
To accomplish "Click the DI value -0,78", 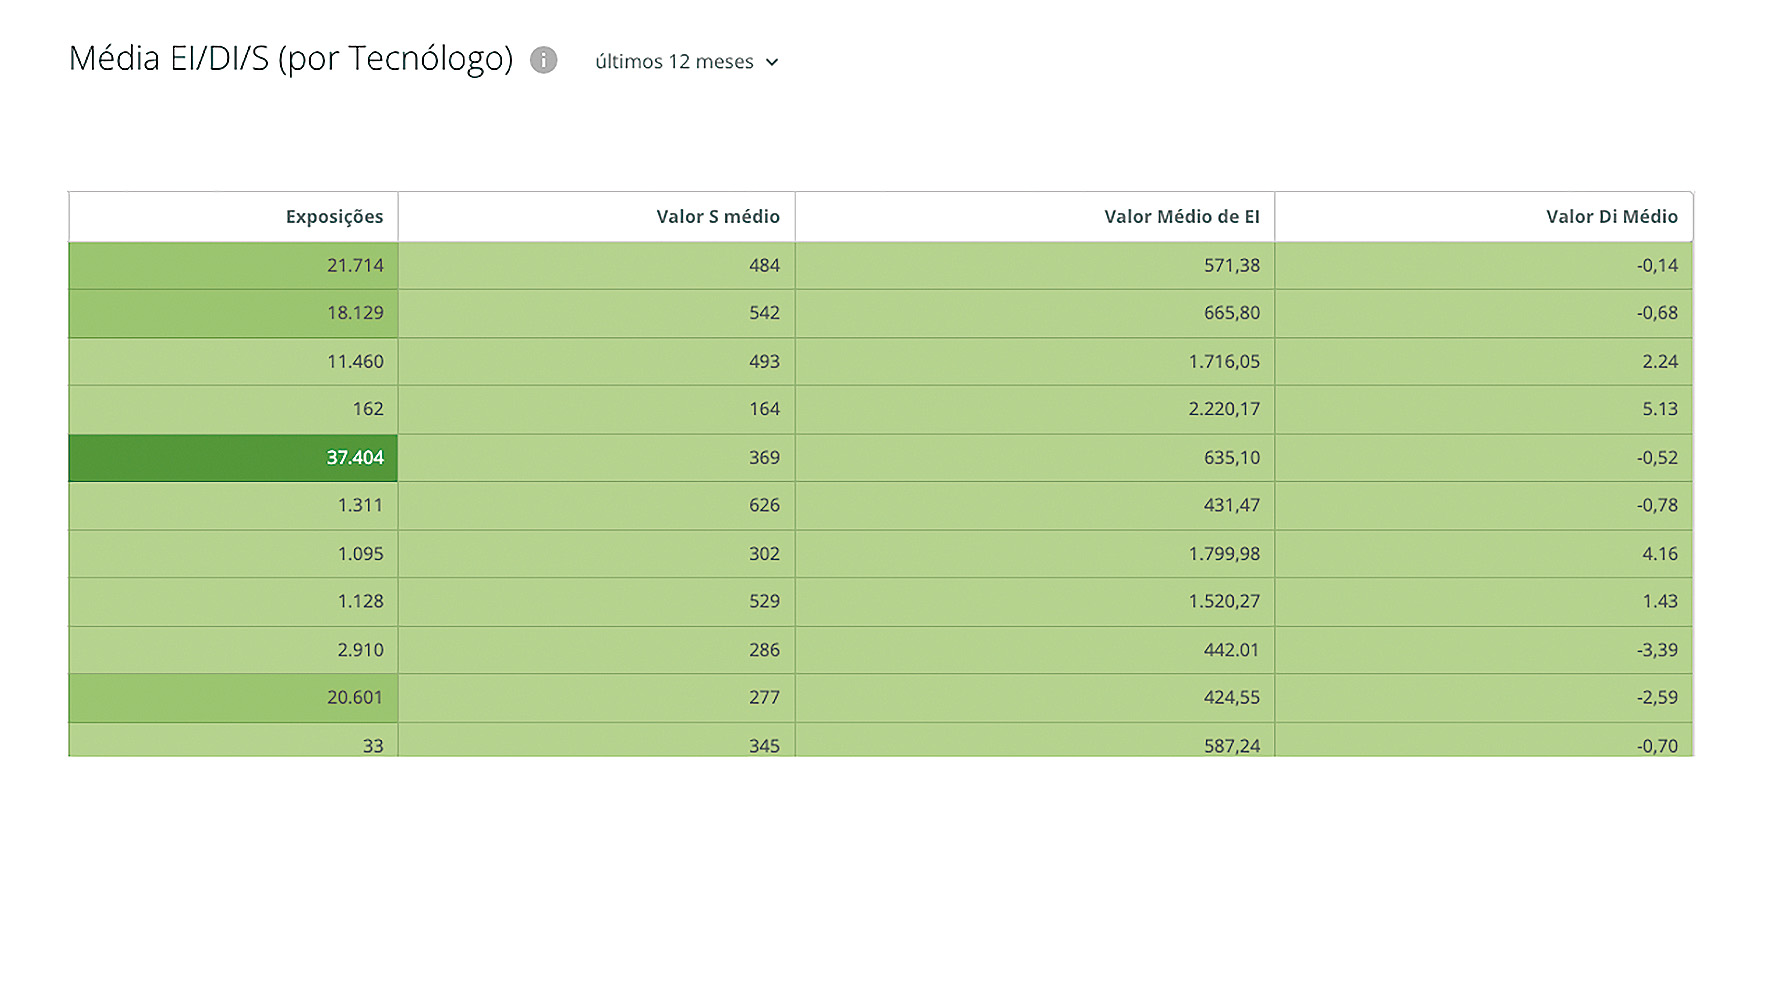I will pos(1657,506).
